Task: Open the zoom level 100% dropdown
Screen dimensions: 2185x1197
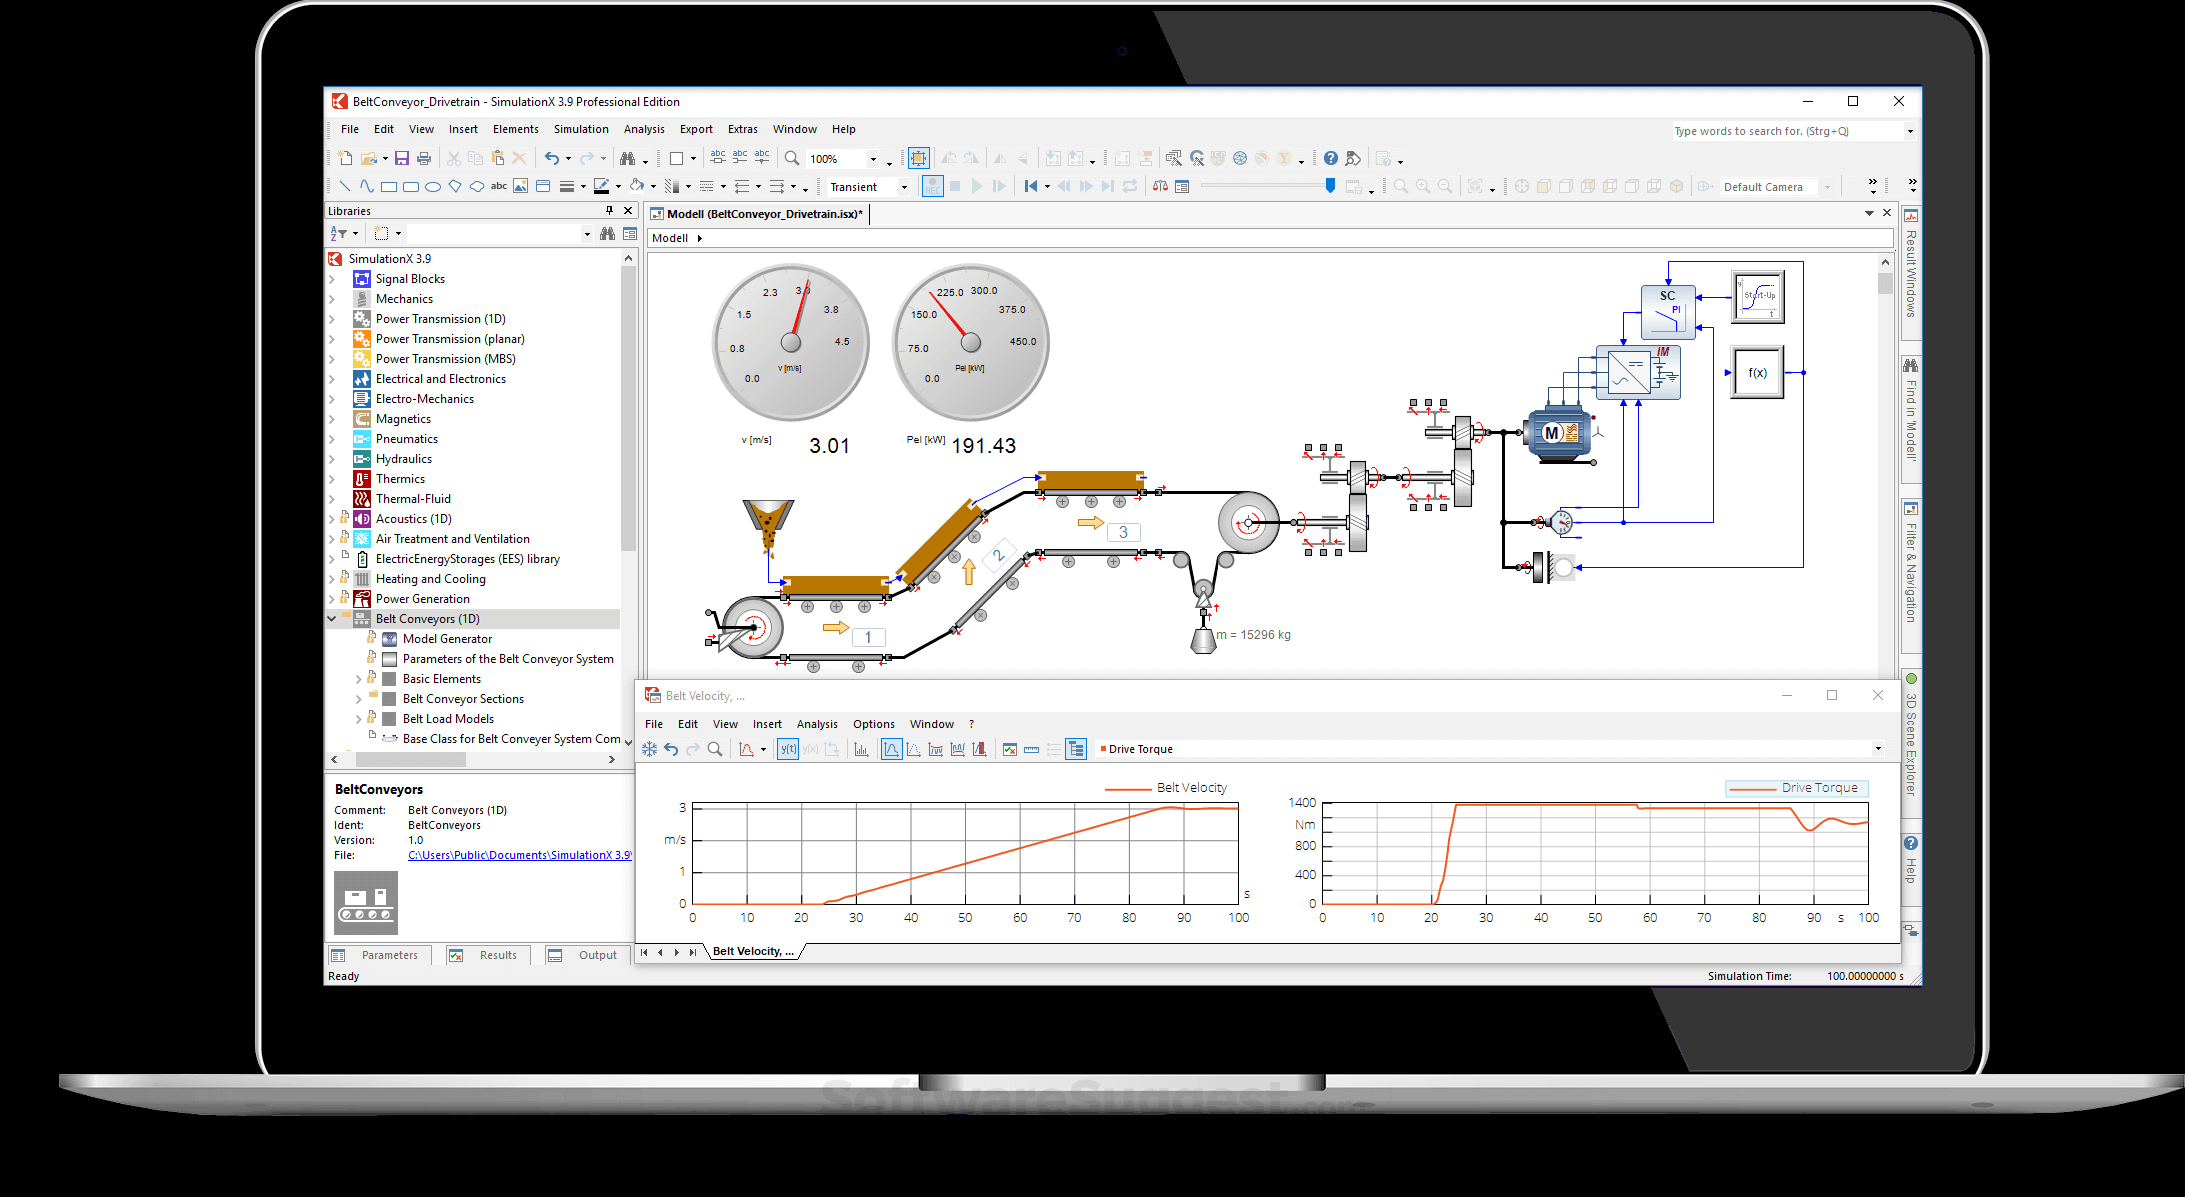Action: point(872,158)
